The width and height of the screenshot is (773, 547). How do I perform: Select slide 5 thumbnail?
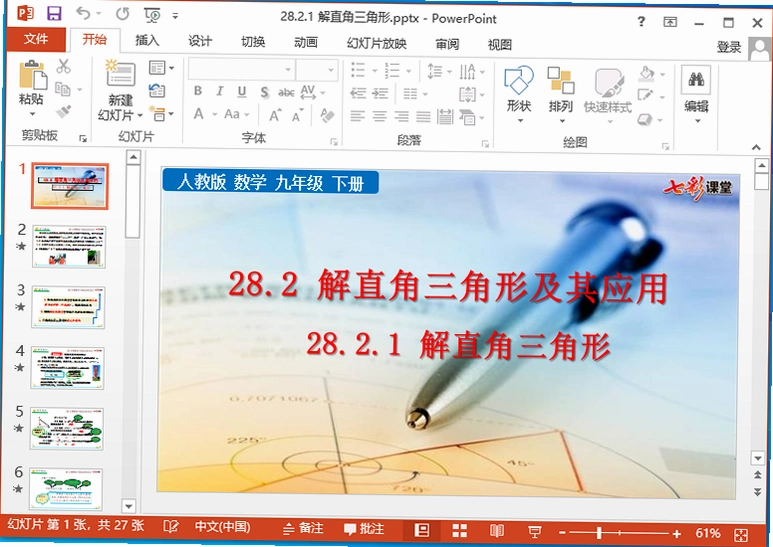point(66,428)
